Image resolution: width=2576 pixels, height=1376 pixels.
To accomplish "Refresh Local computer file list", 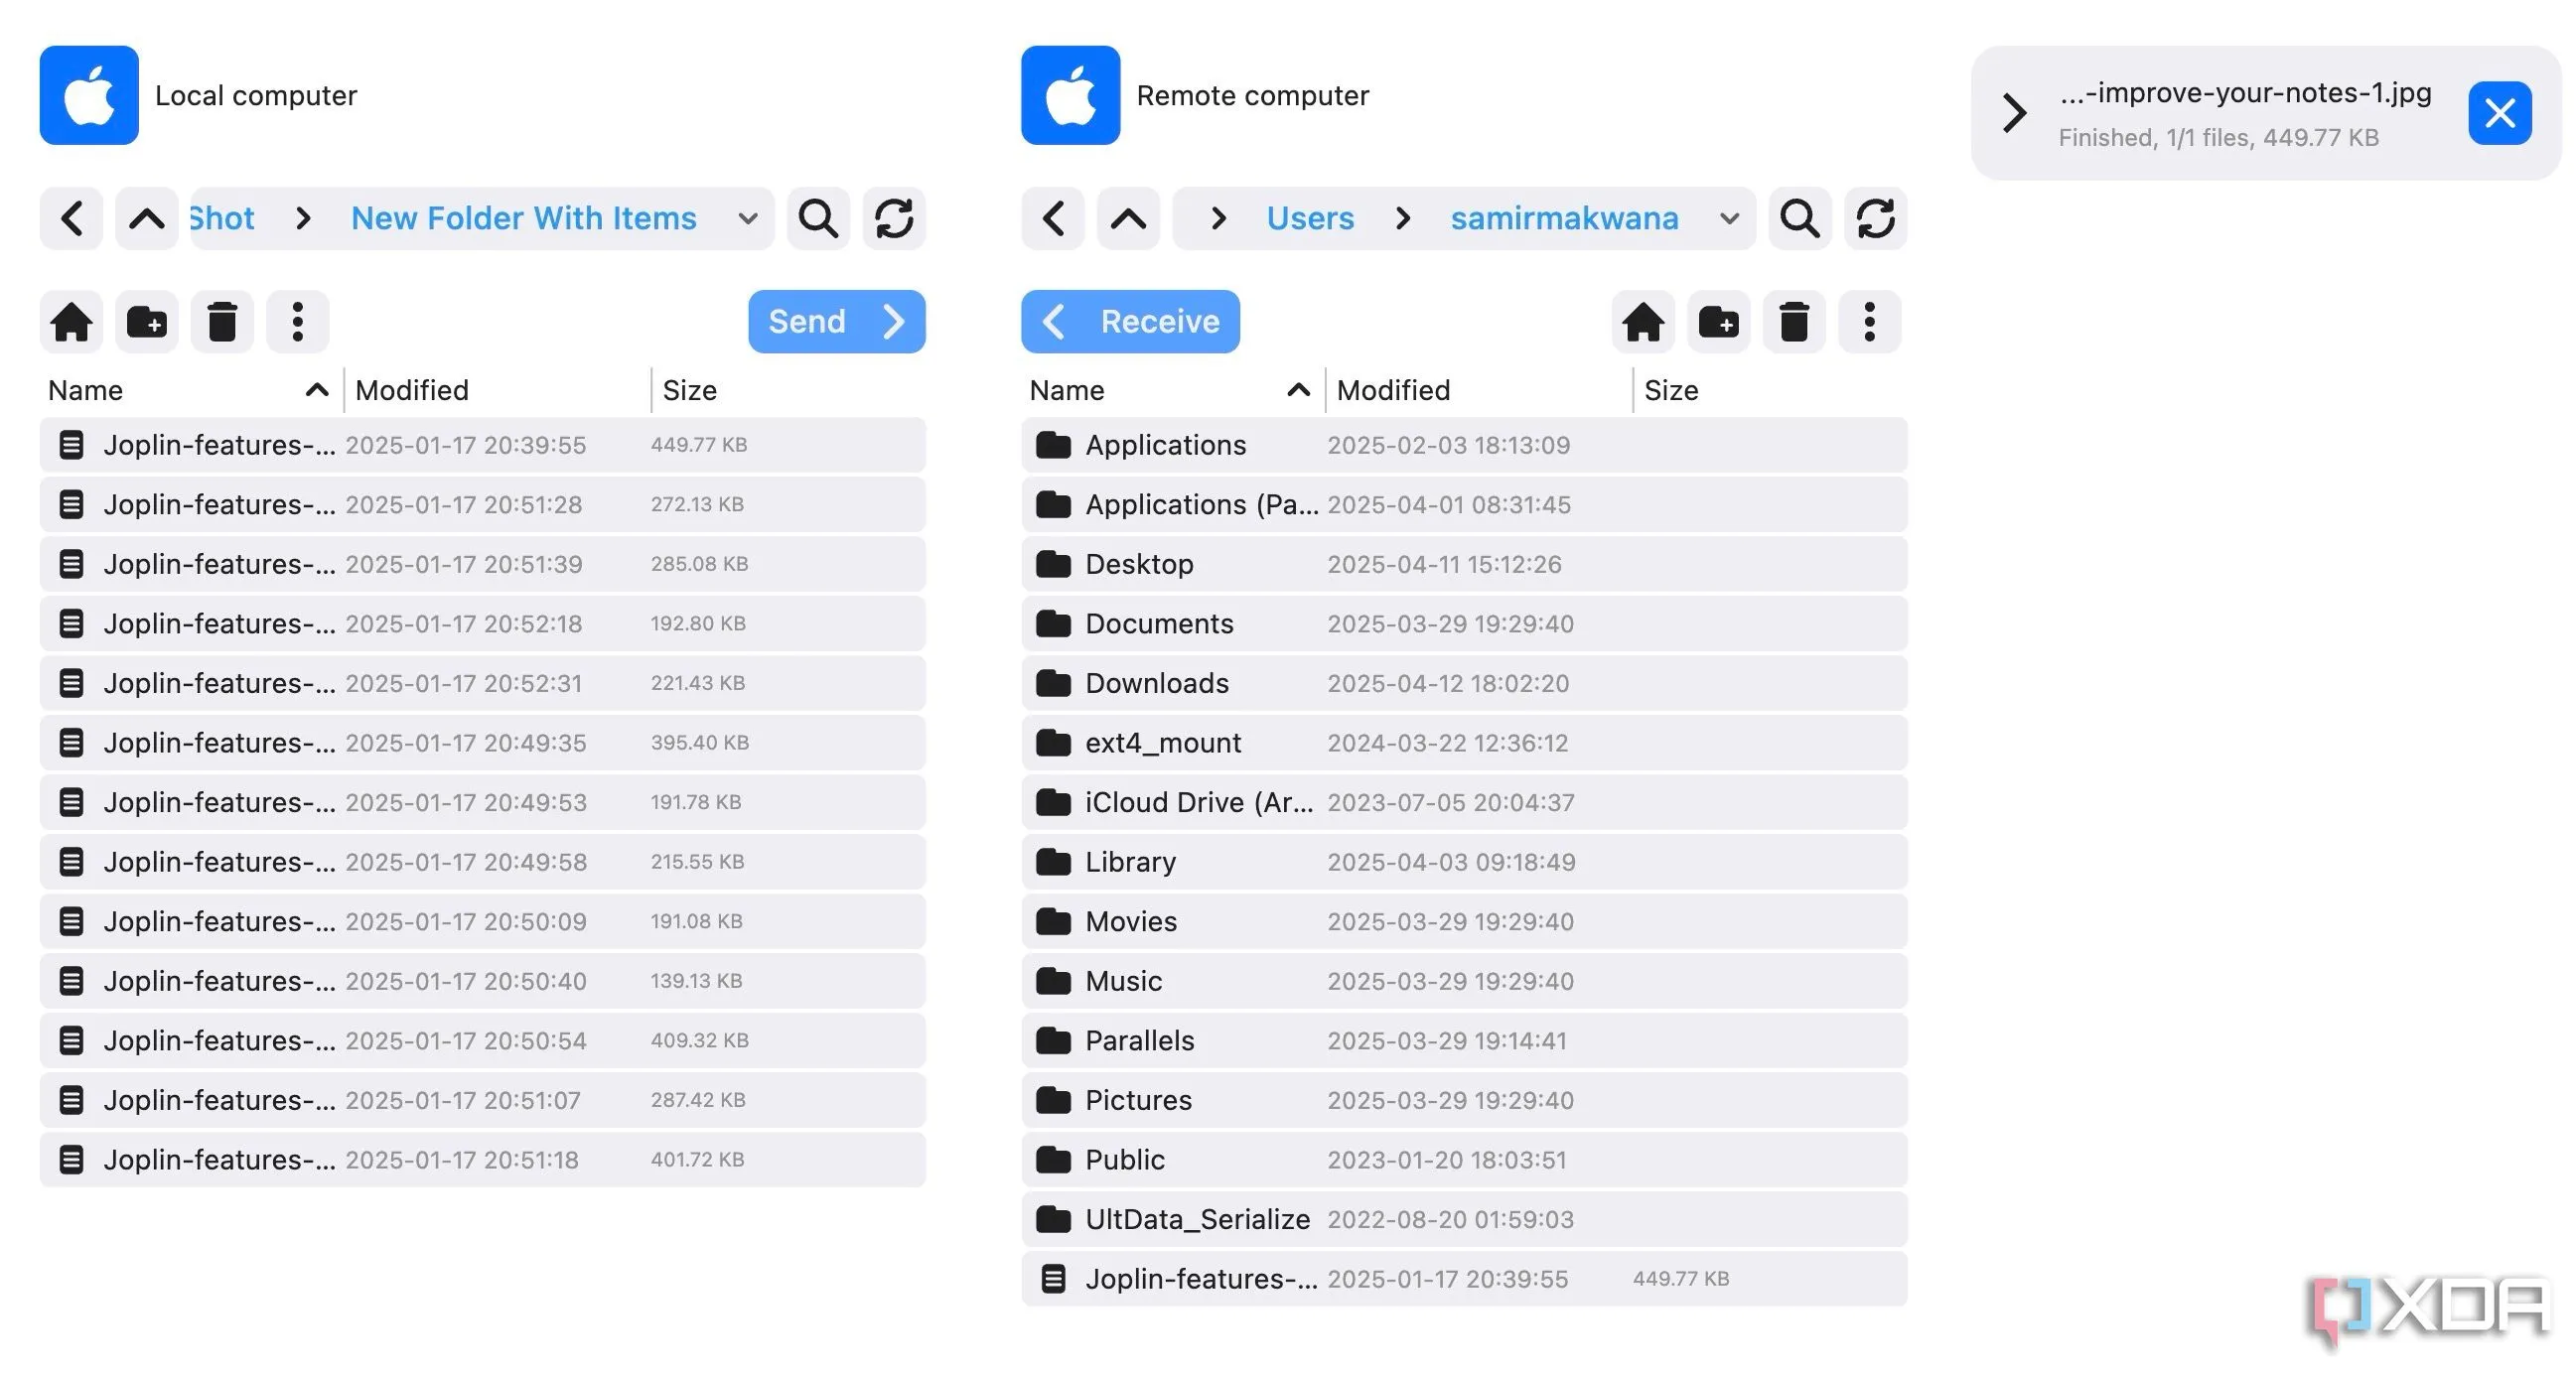I will pos(894,218).
